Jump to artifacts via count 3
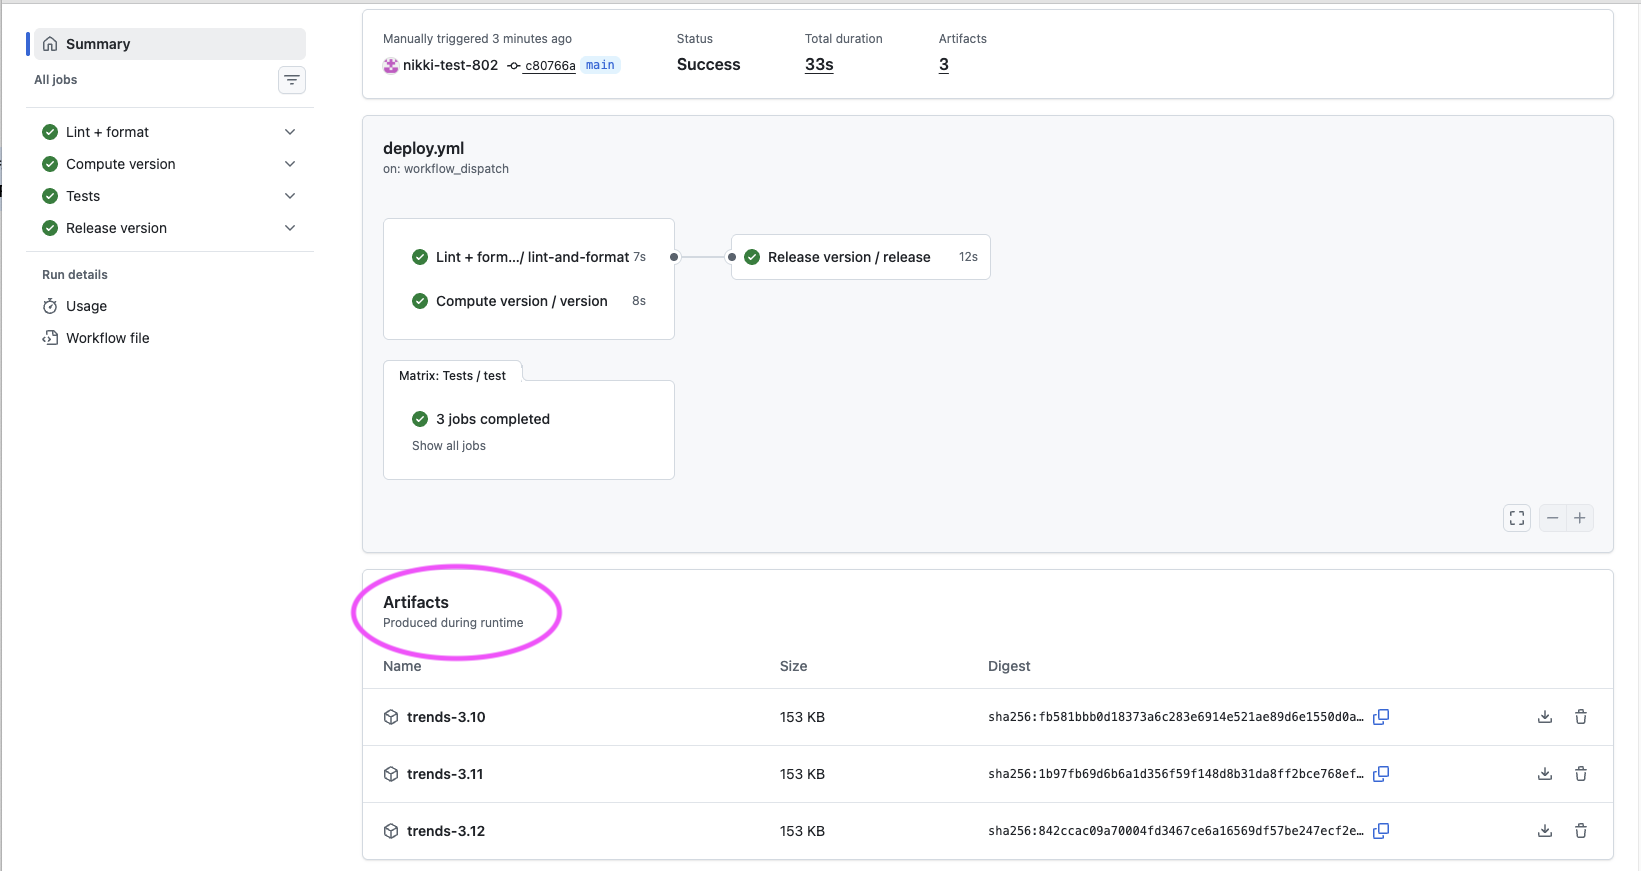Image resolution: width=1641 pixels, height=871 pixels. tap(944, 64)
